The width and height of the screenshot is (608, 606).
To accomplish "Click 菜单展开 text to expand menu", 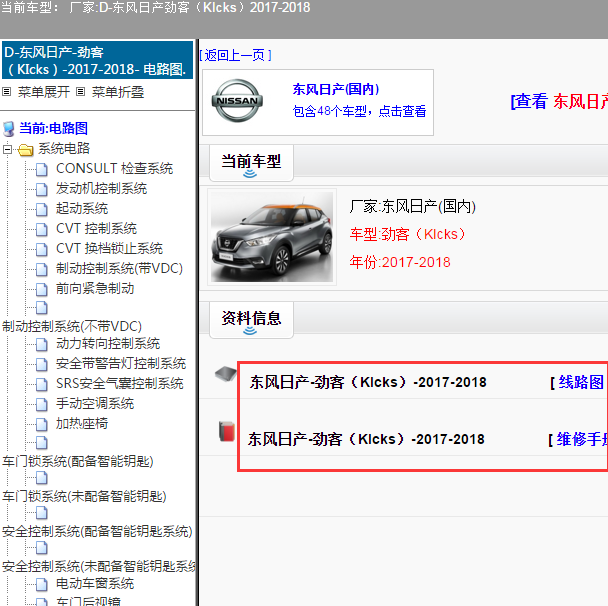I will (x=44, y=92).
